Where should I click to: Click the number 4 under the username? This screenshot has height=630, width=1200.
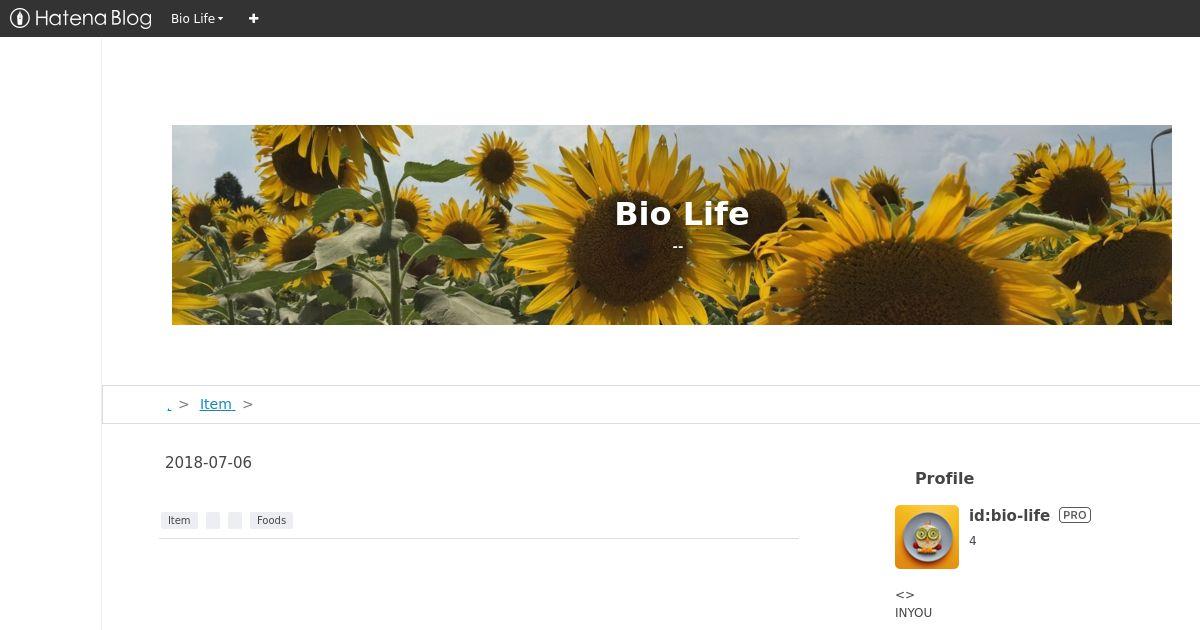(x=972, y=541)
